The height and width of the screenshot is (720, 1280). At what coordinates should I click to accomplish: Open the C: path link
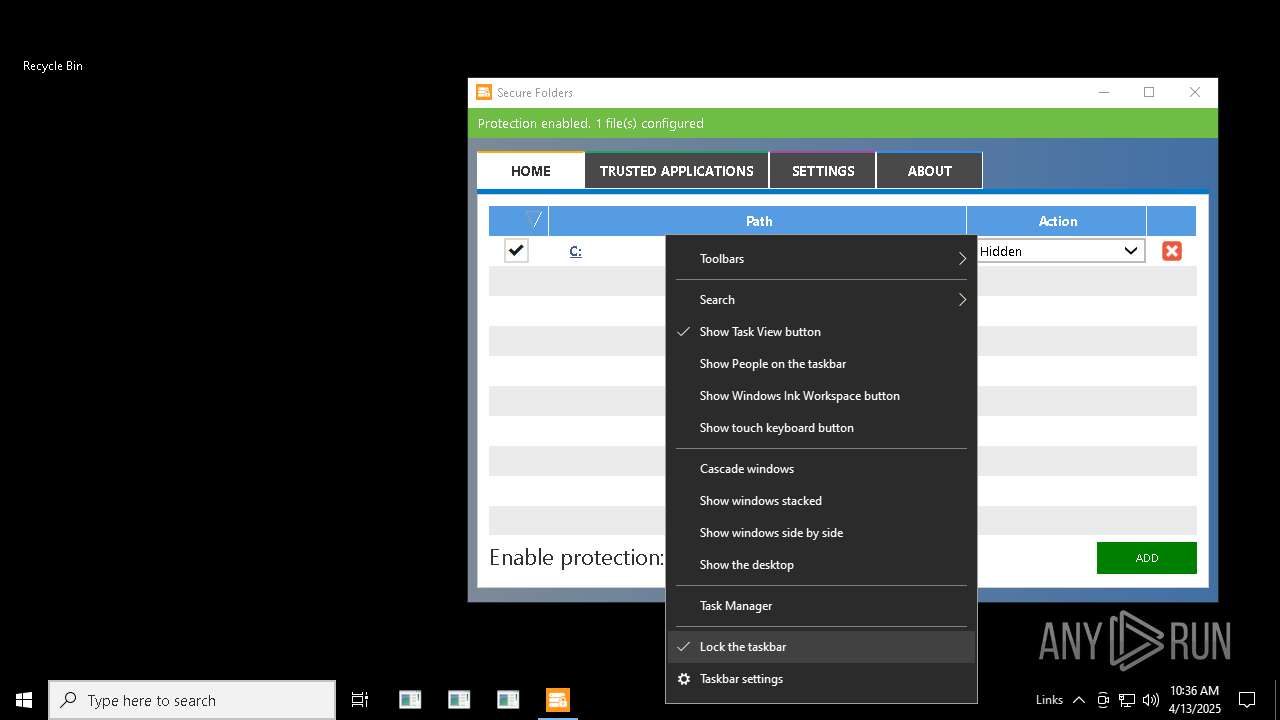coord(576,251)
